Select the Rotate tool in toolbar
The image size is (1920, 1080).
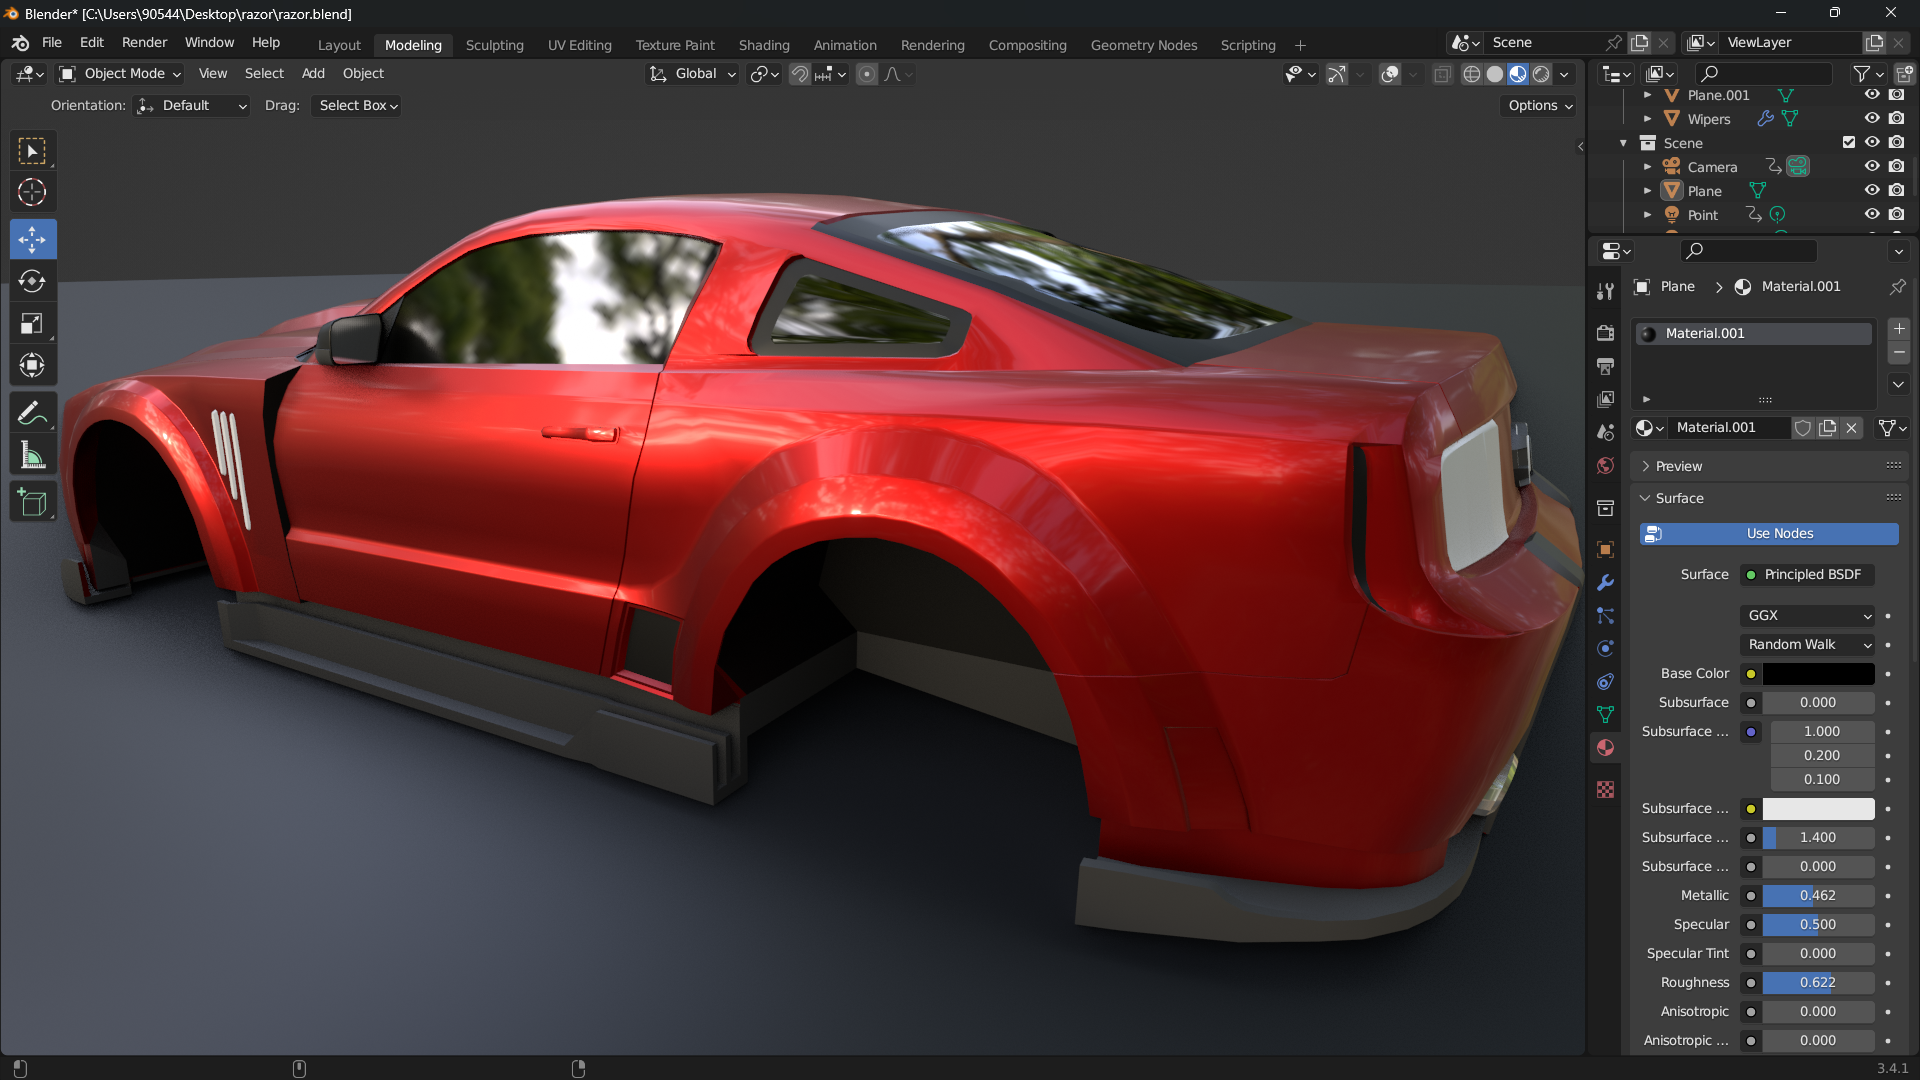[x=32, y=281]
